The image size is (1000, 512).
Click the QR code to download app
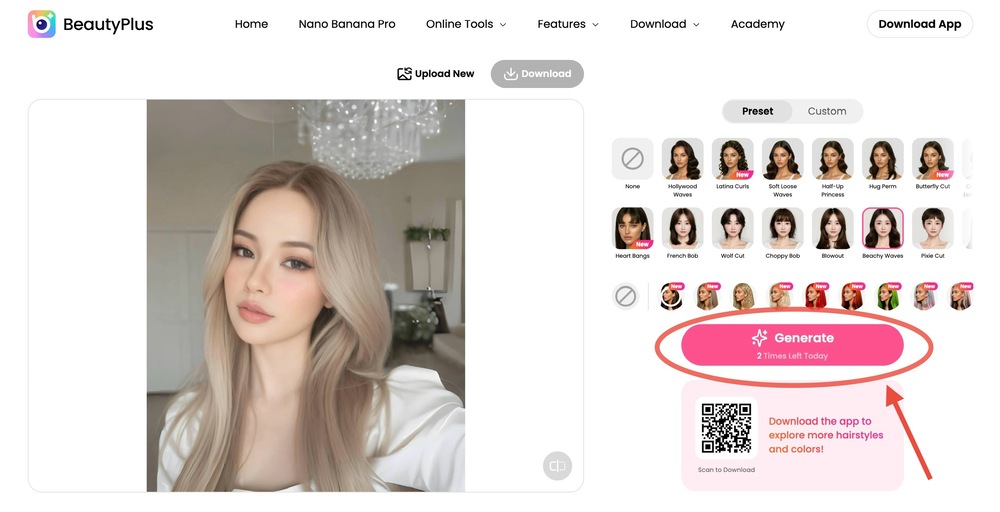tap(726, 428)
